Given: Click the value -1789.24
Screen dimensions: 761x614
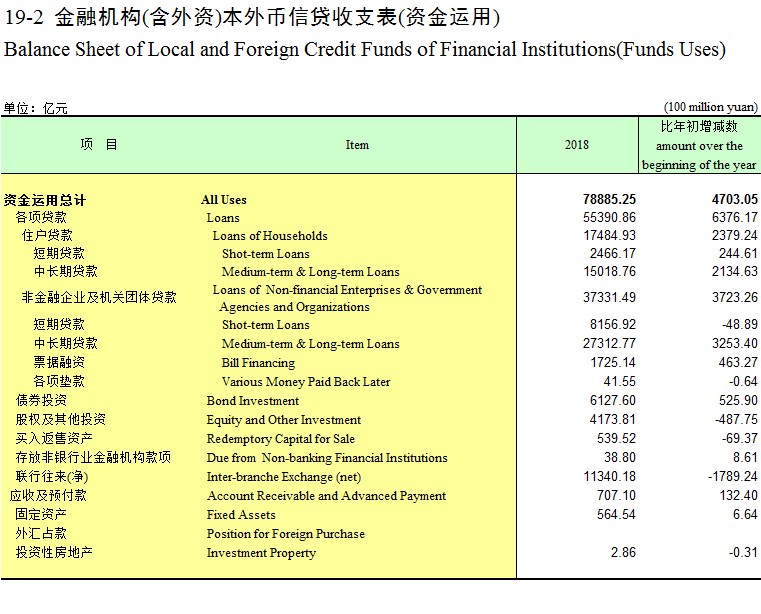Looking at the screenshot, I should click(x=732, y=476).
